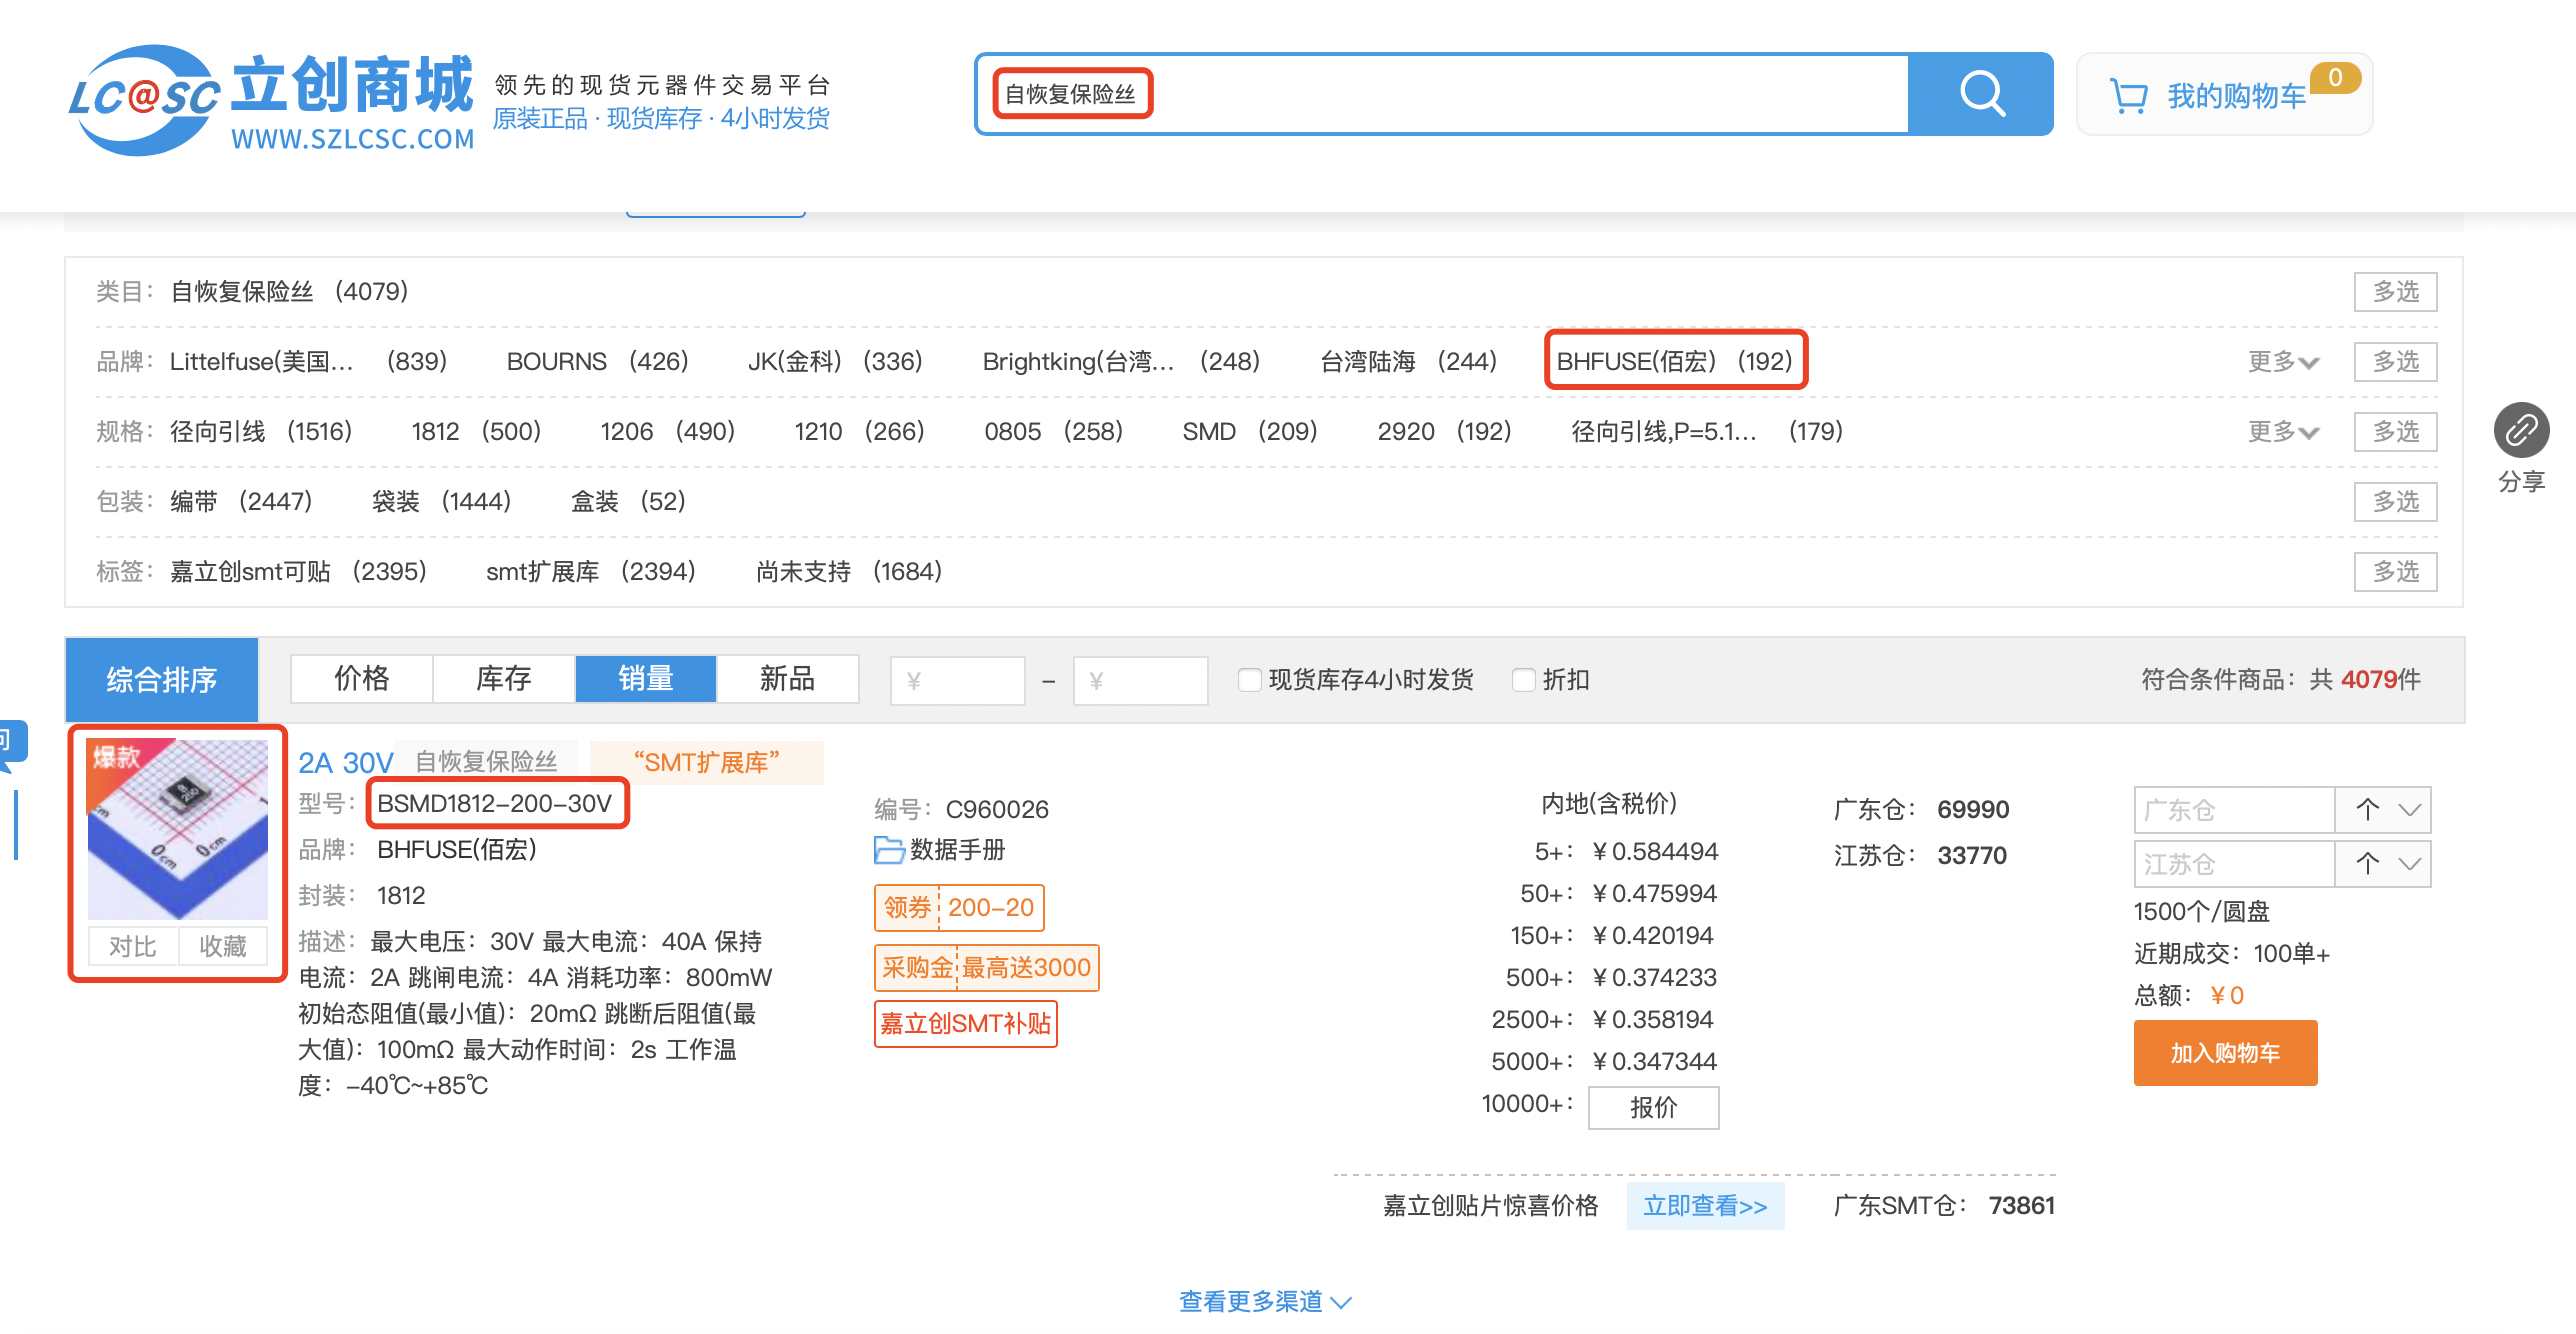Expand more brands via 更多
This screenshot has height=1334, width=2576.
click(2283, 362)
